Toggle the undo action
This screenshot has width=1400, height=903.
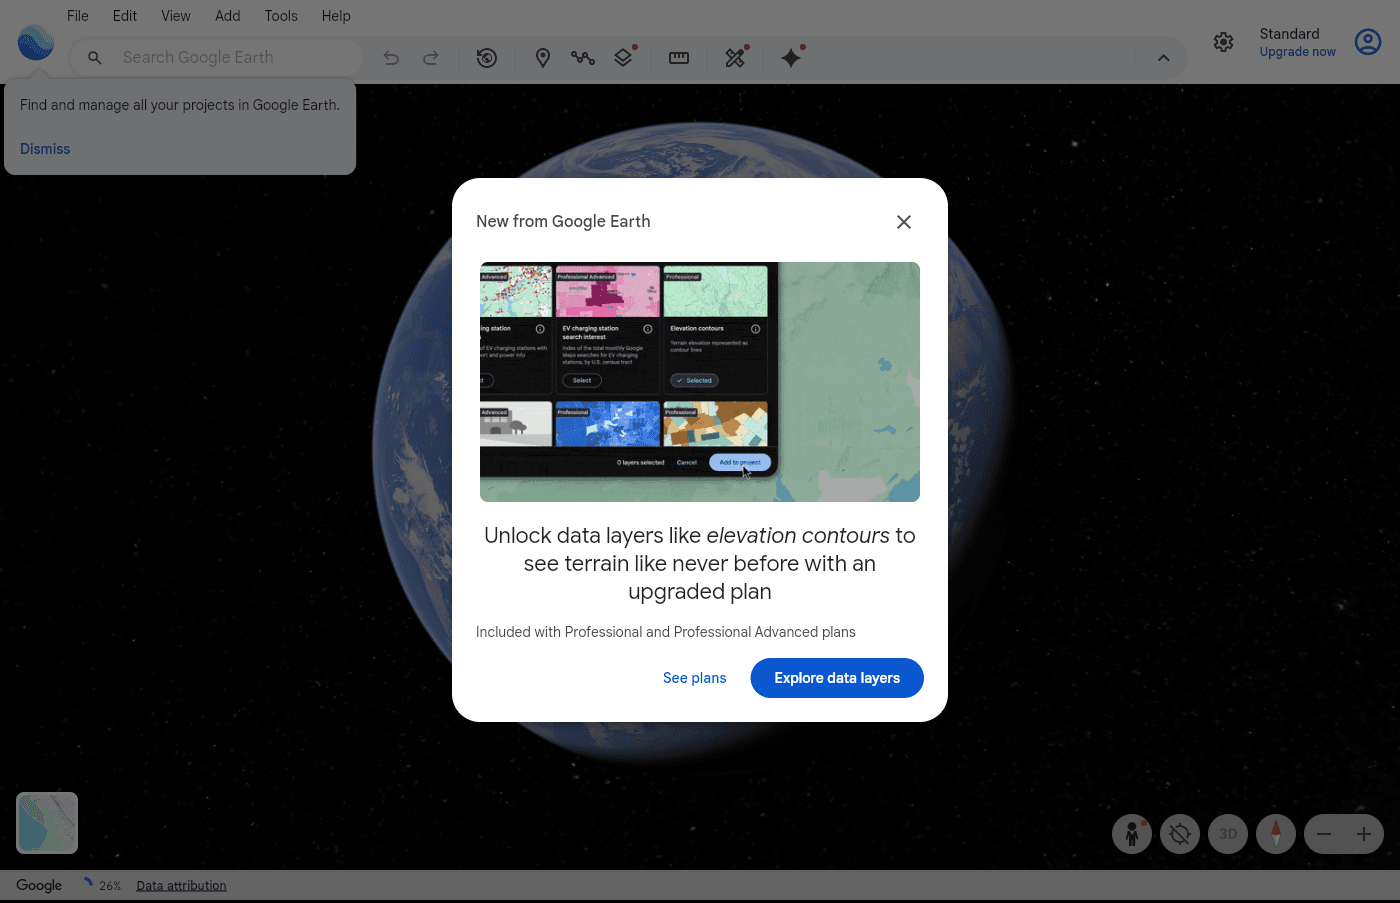click(391, 58)
